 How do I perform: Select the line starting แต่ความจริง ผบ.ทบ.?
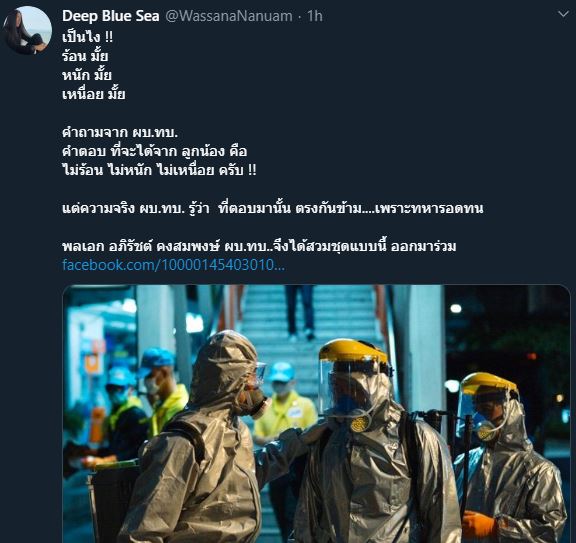point(273,208)
